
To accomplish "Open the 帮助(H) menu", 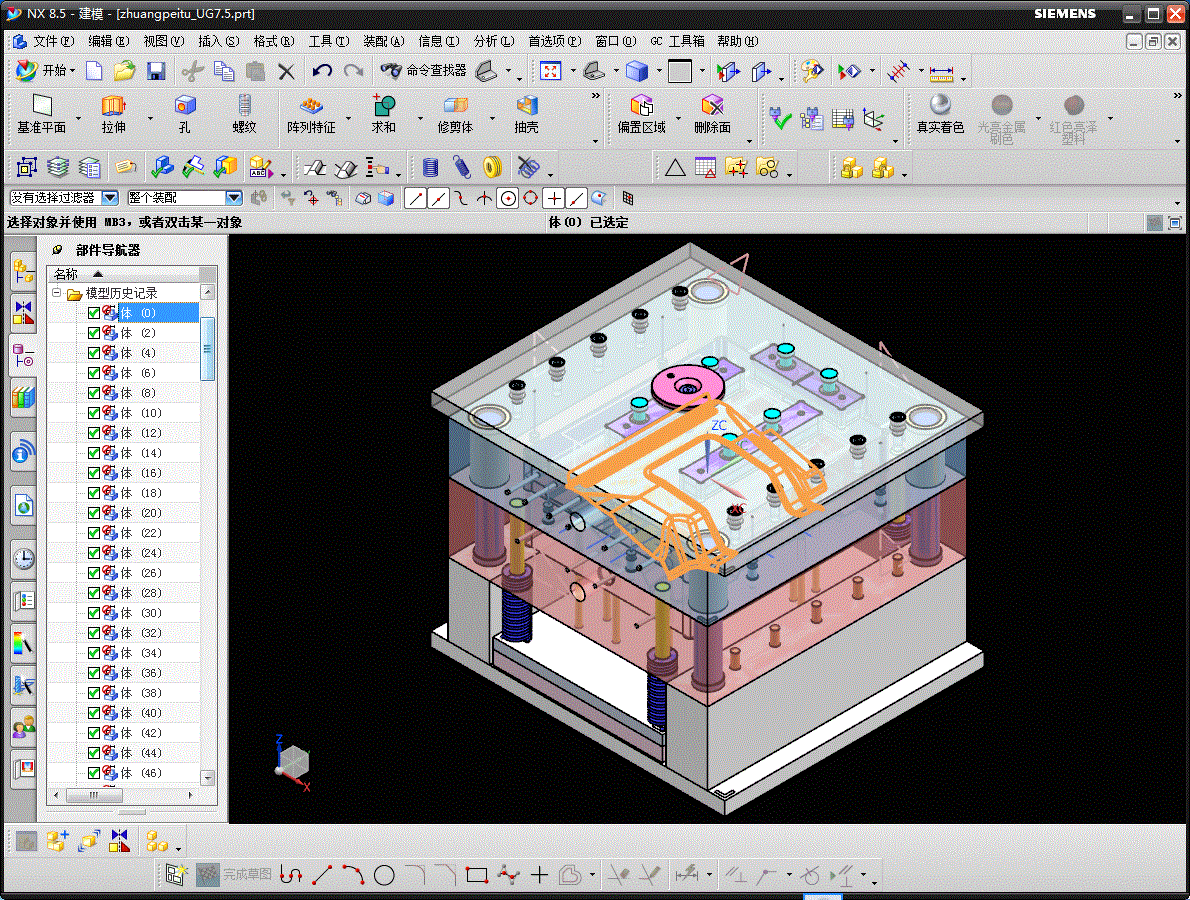I will [x=738, y=41].
